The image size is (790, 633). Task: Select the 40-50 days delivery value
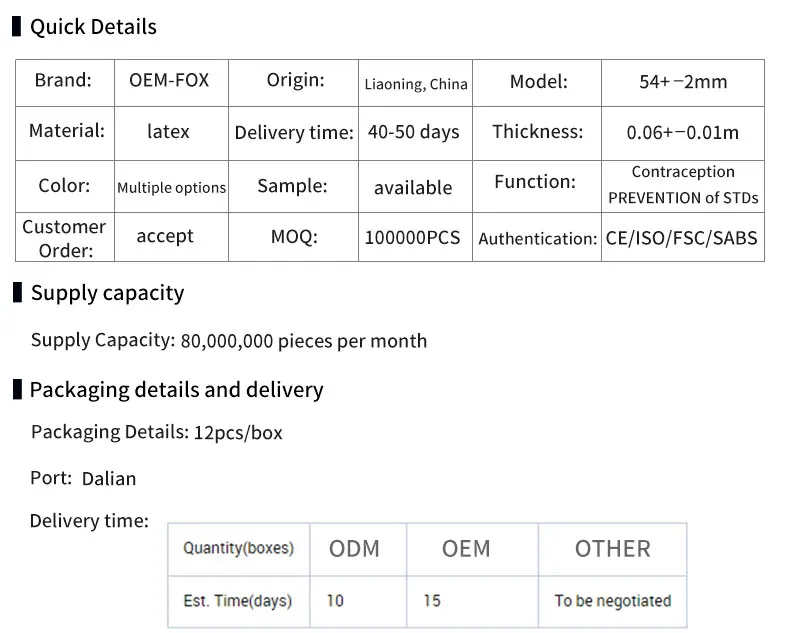(414, 132)
